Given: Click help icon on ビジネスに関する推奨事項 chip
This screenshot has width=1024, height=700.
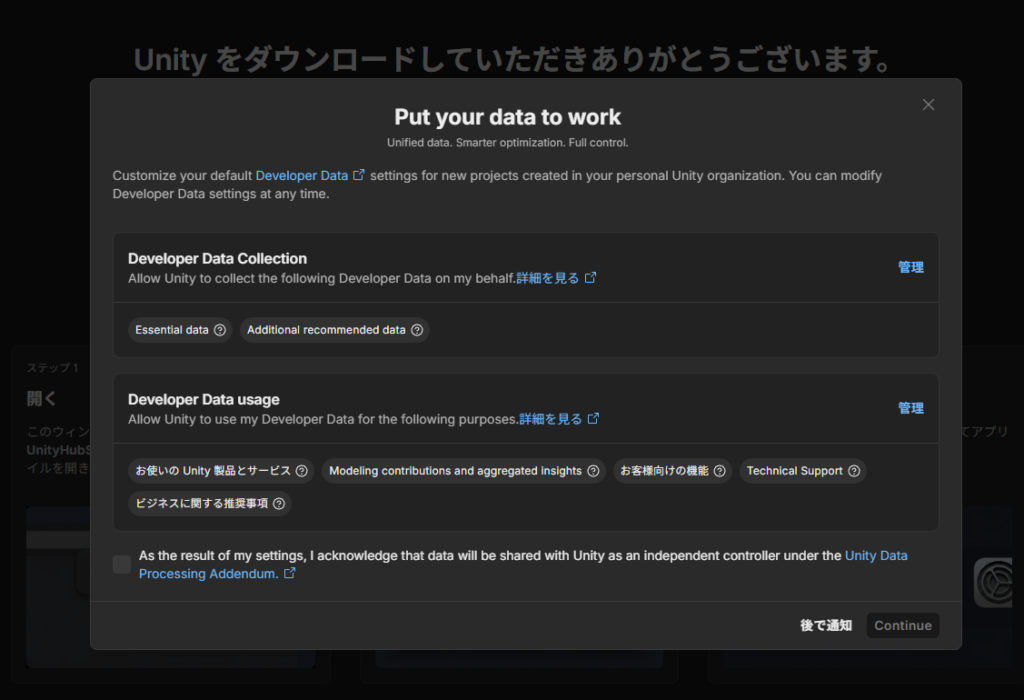Looking at the screenshot, I should coord(279,504).
